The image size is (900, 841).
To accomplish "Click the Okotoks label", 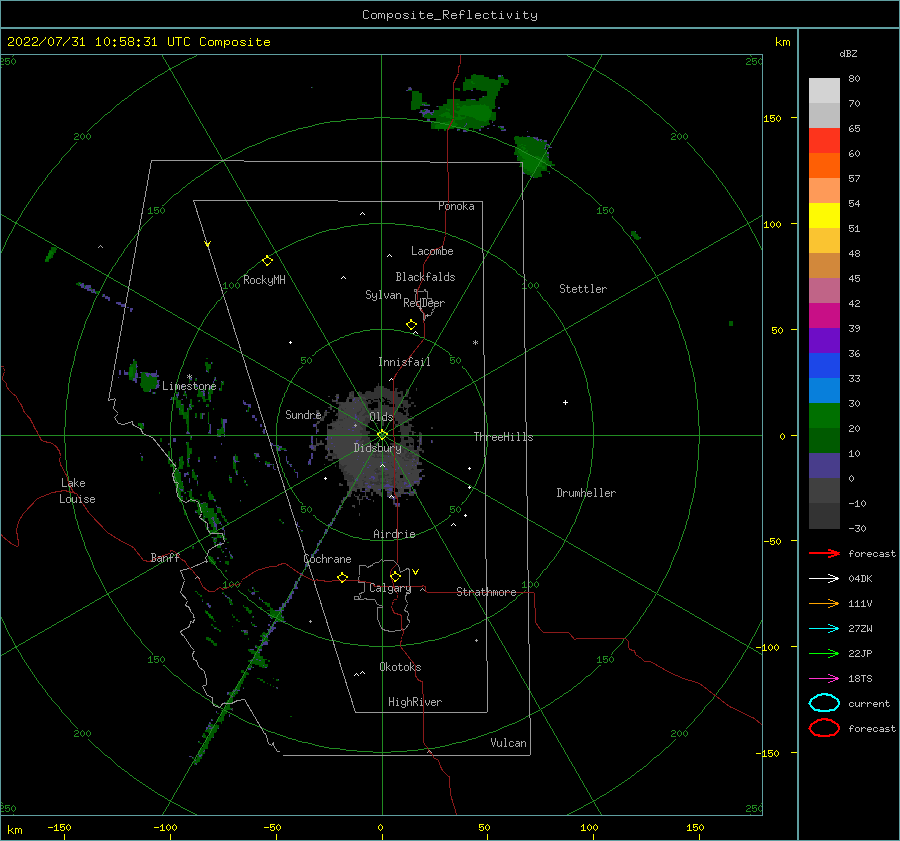I will pos(400,667).
